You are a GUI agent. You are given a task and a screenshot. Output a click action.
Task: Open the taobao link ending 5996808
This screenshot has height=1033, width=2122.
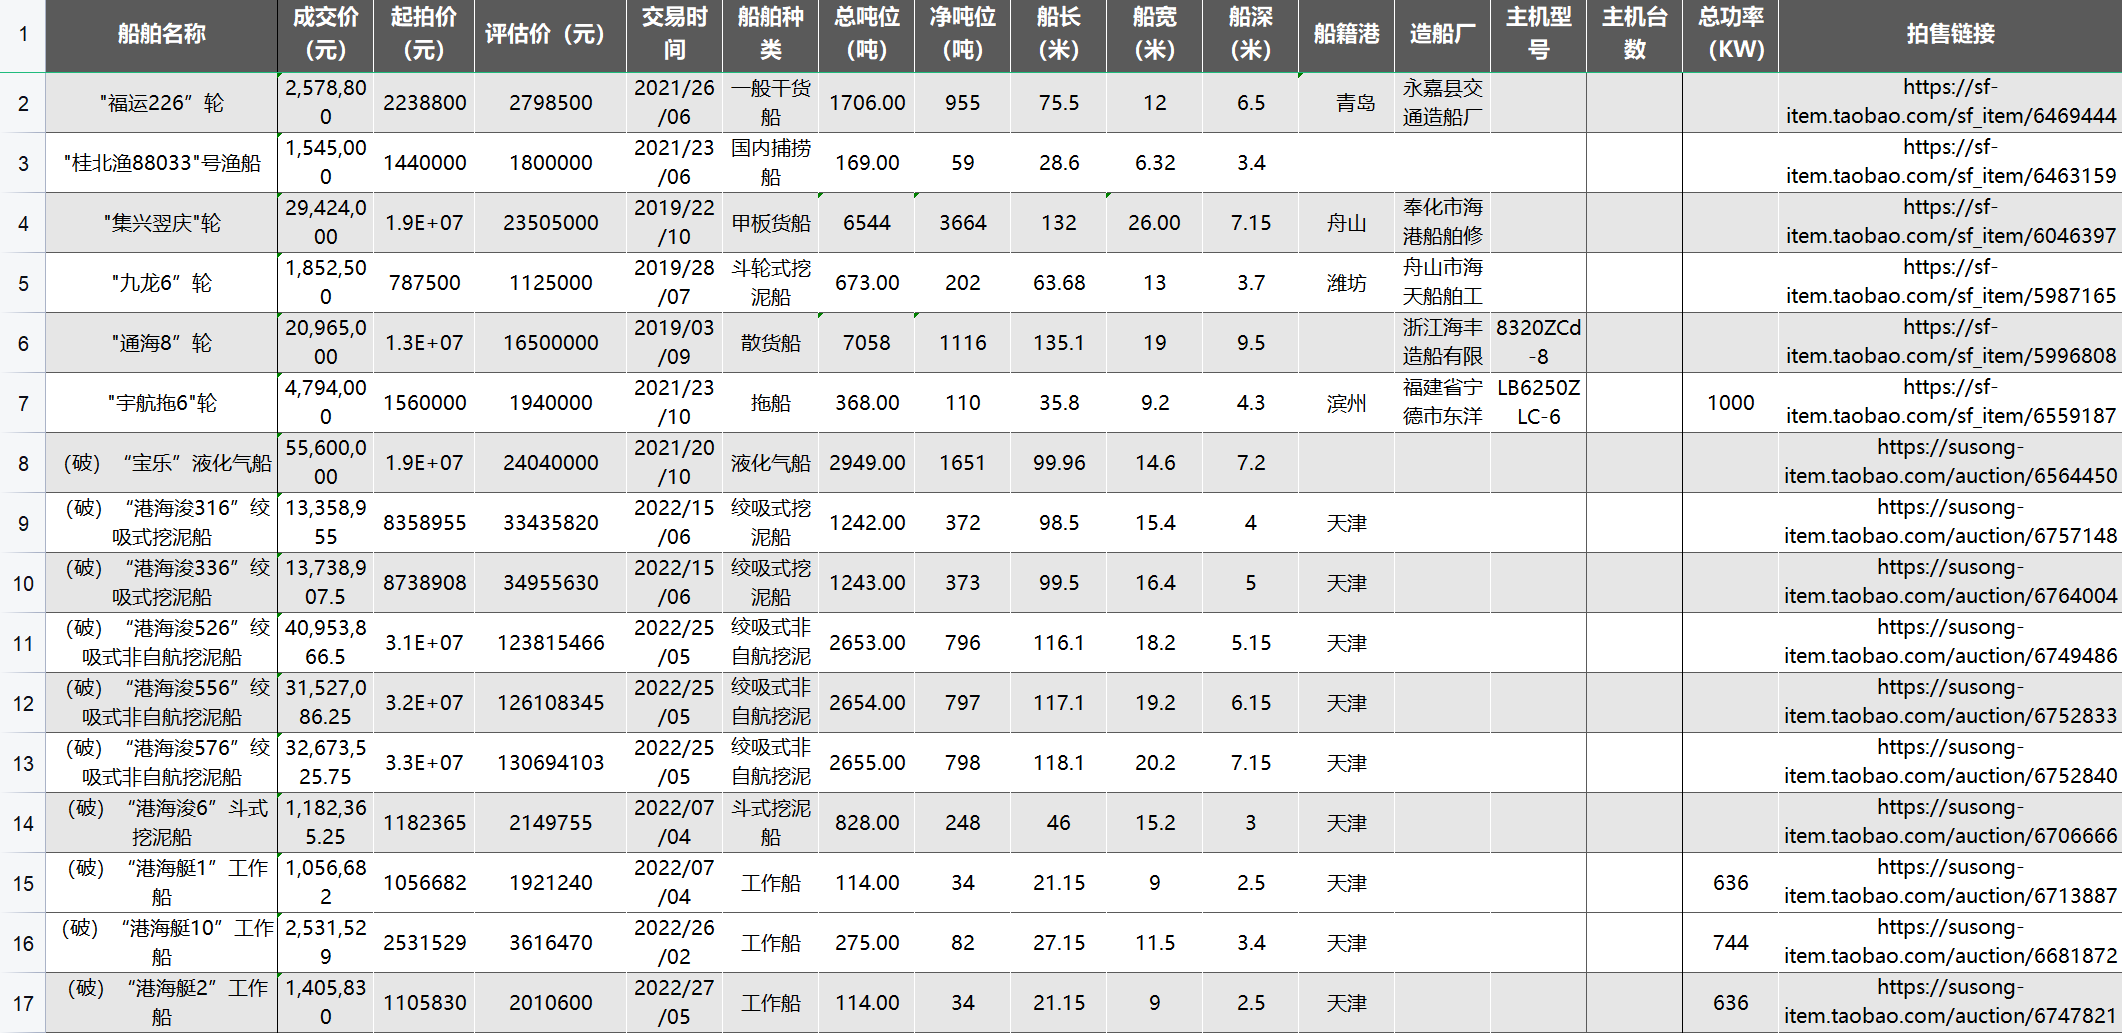coord(1950,342)
